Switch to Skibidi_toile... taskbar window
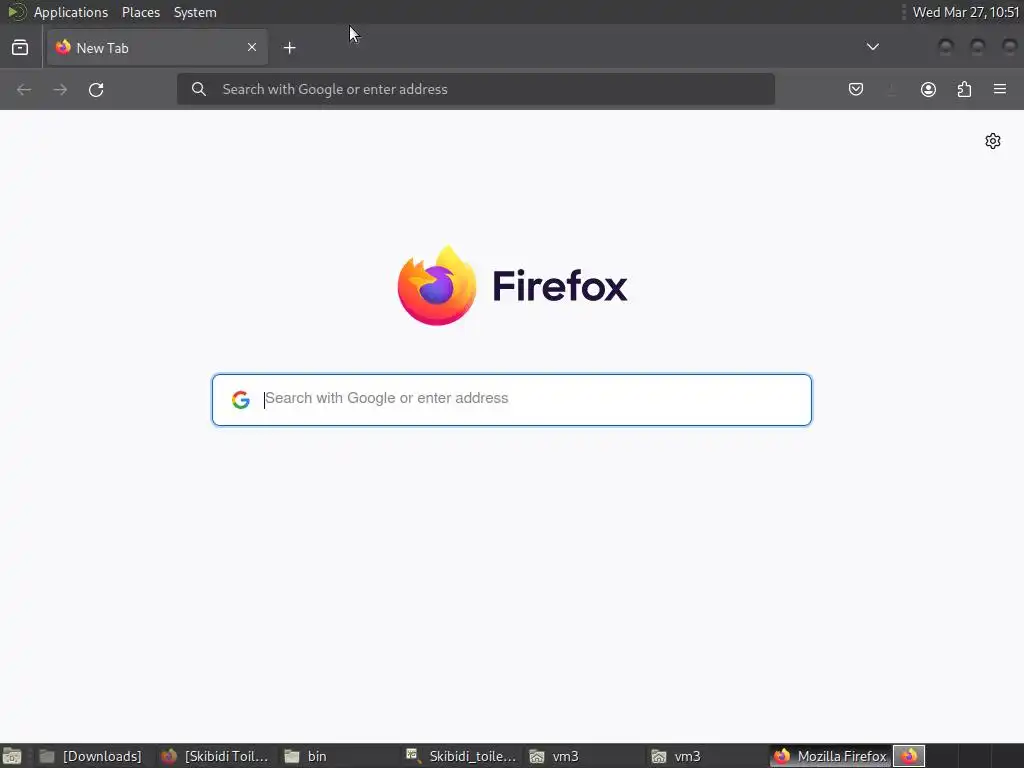This screenshot has height=768, width=1024. pyautogui.click(x=461, y=756)
